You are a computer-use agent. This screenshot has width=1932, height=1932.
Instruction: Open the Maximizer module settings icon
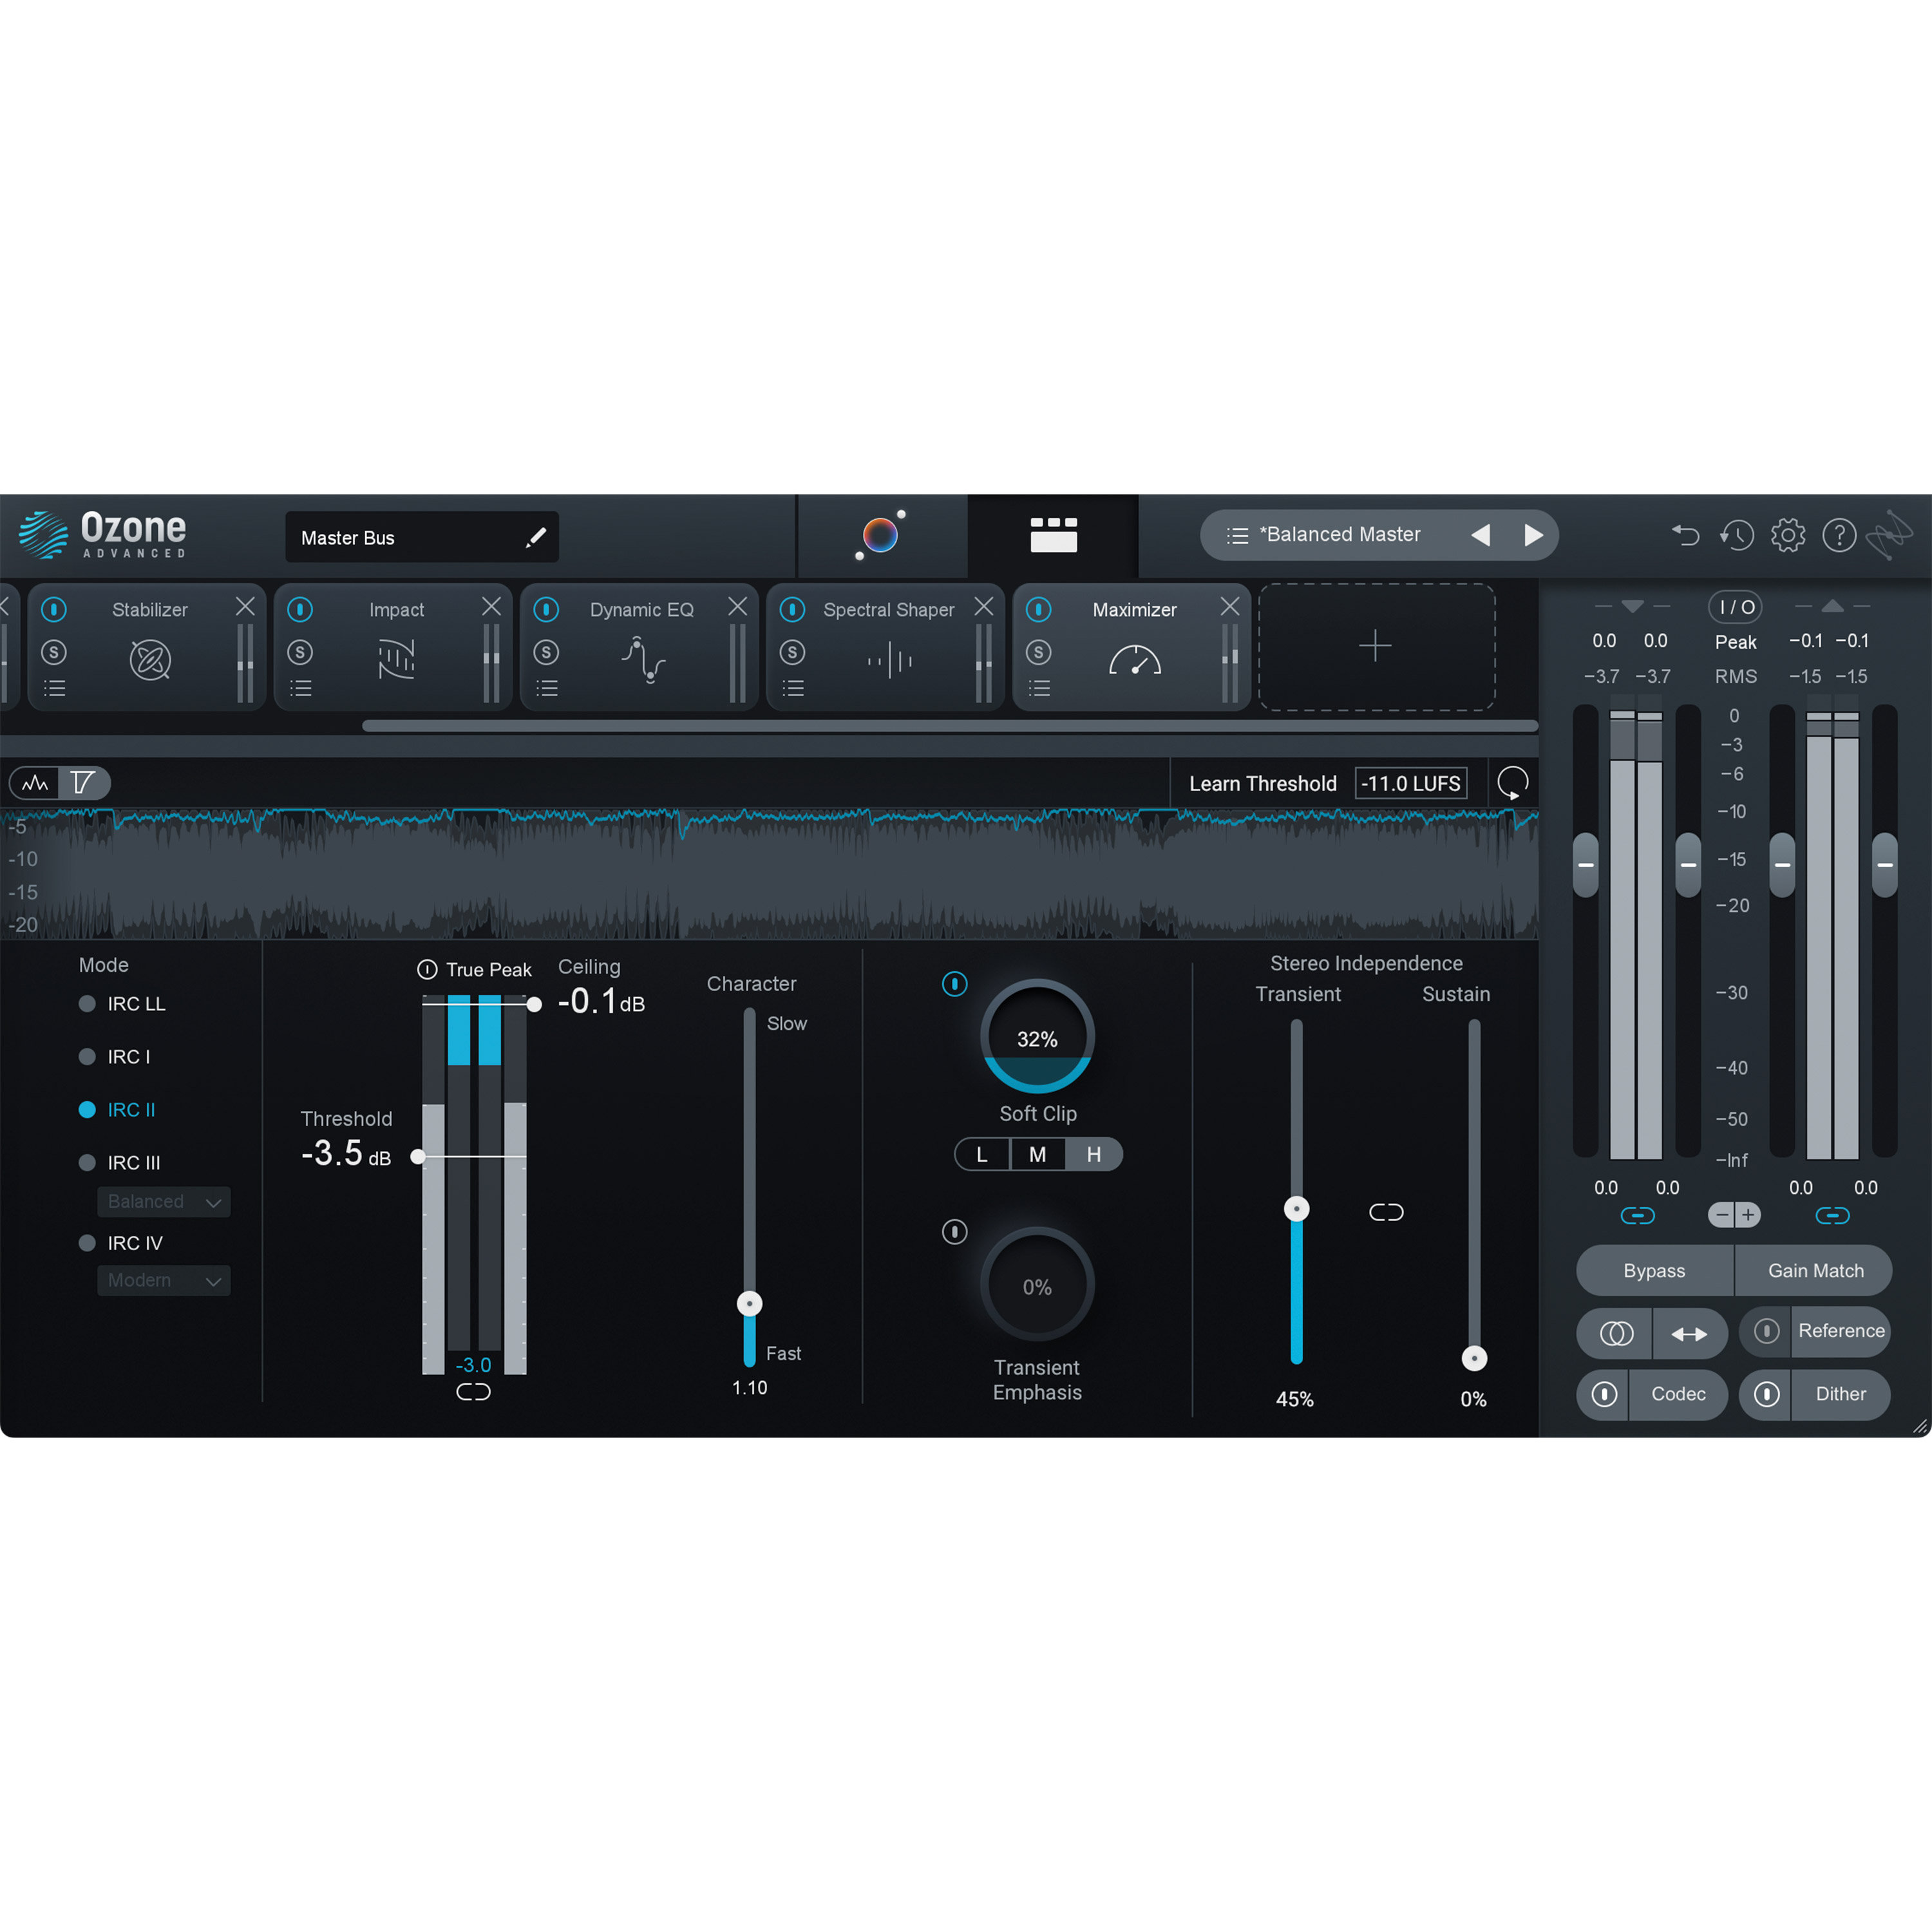coord(1038,687)
